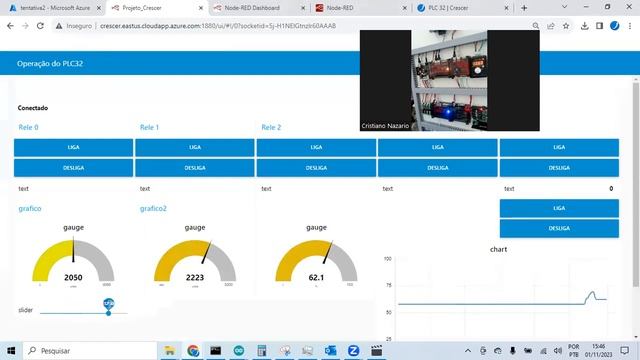The image size is (640, 360).
Task: Click the DESLIGA button just above the chart
Action: click(559, 229)
